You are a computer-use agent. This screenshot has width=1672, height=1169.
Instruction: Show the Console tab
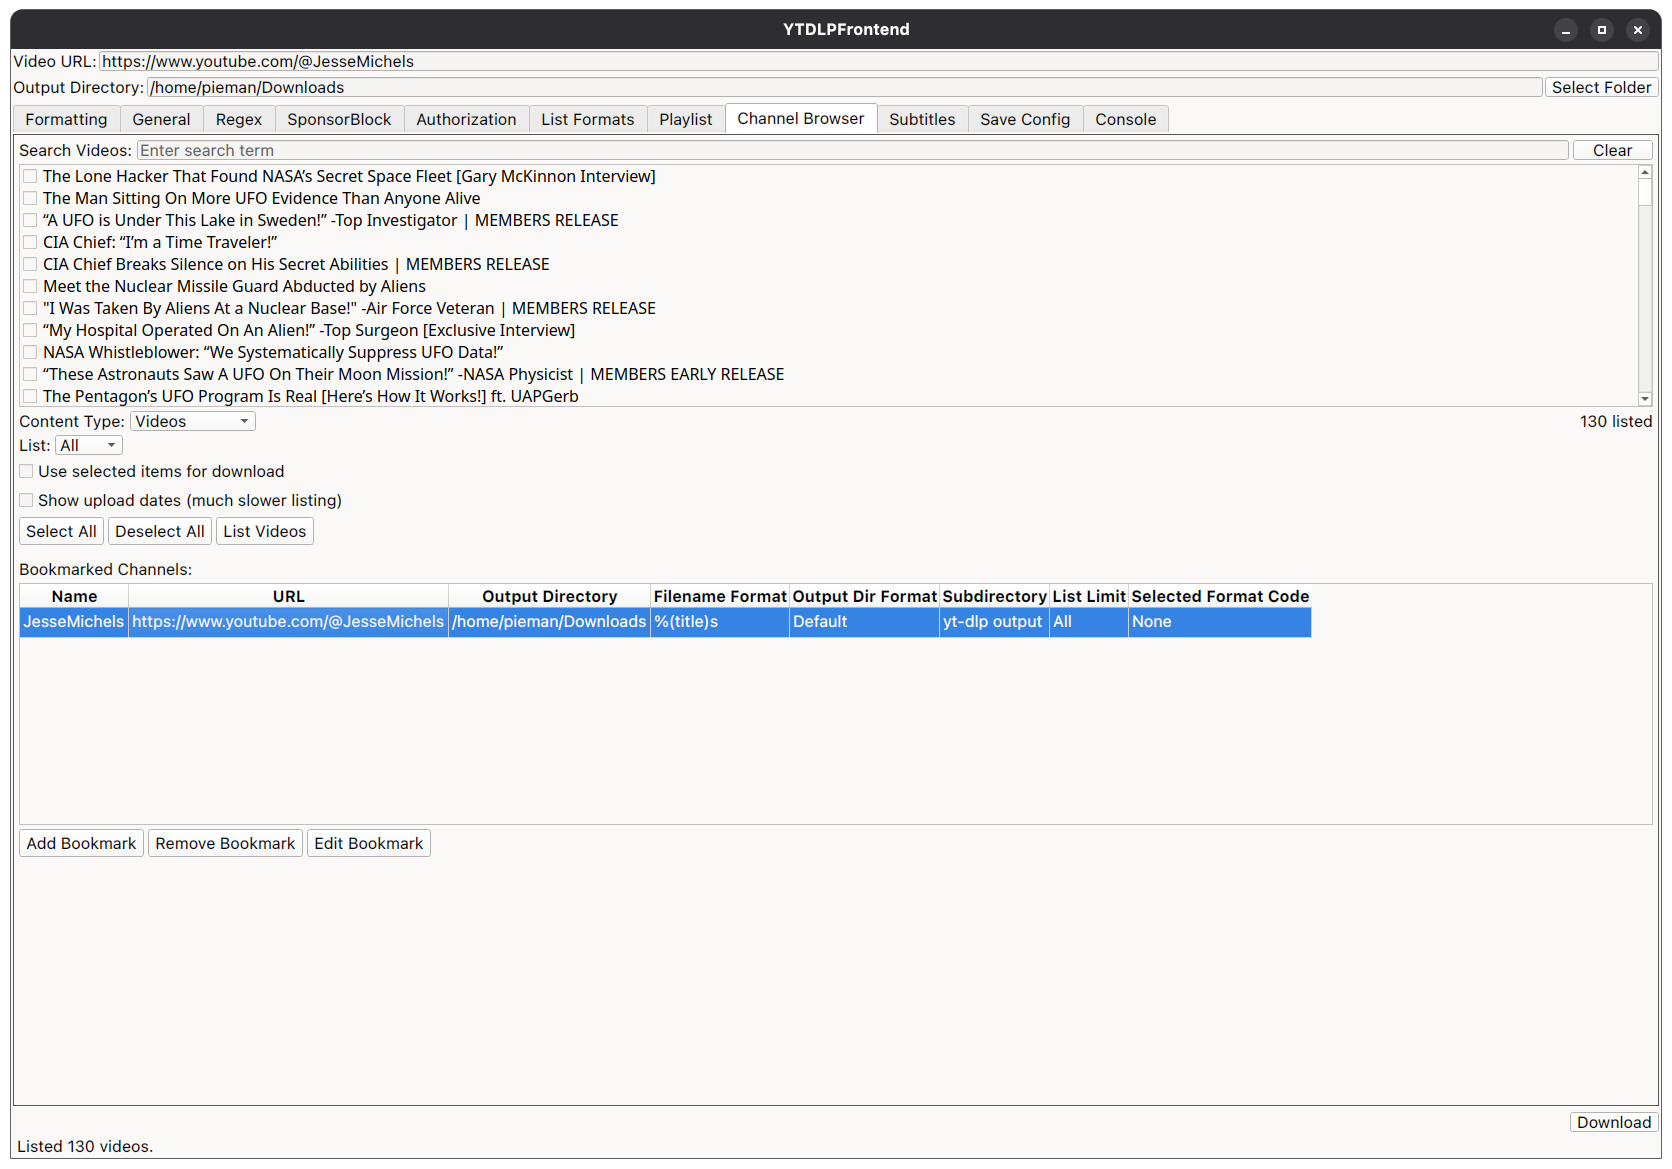pyautogui.click(x=1125, y=119)
